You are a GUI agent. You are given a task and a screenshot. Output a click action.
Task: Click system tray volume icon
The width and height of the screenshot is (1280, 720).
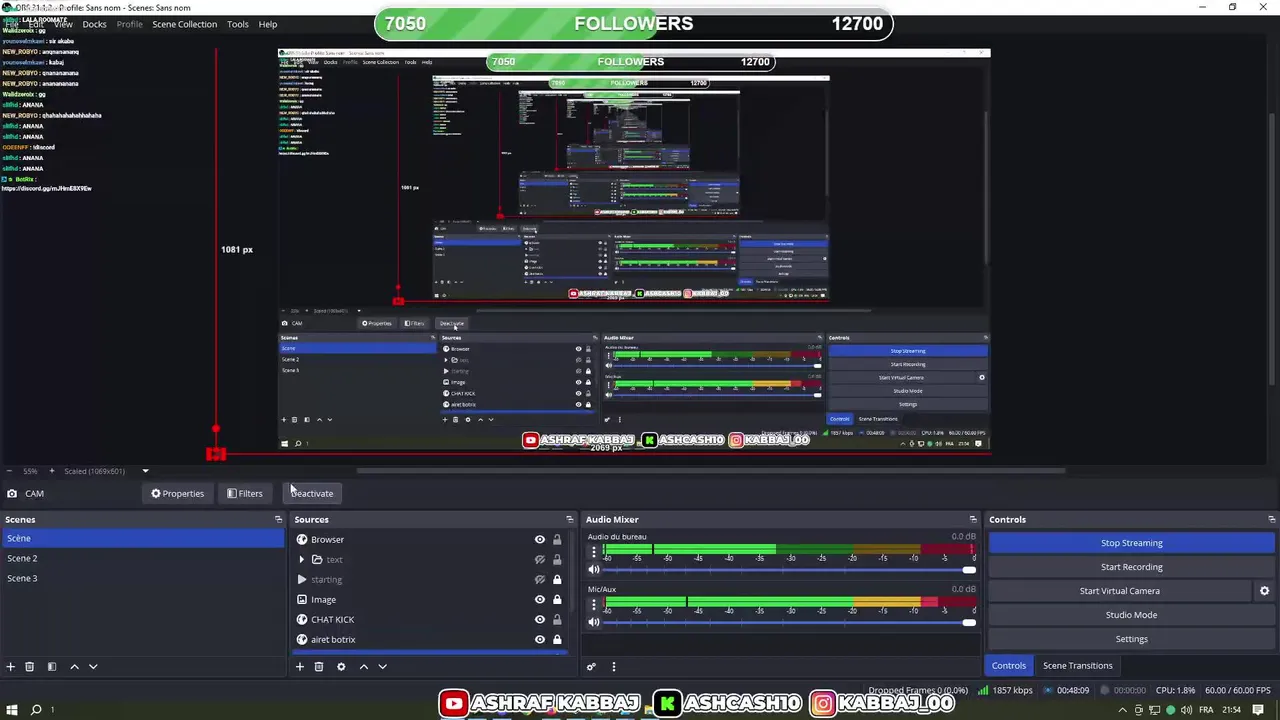(1186, 710)
